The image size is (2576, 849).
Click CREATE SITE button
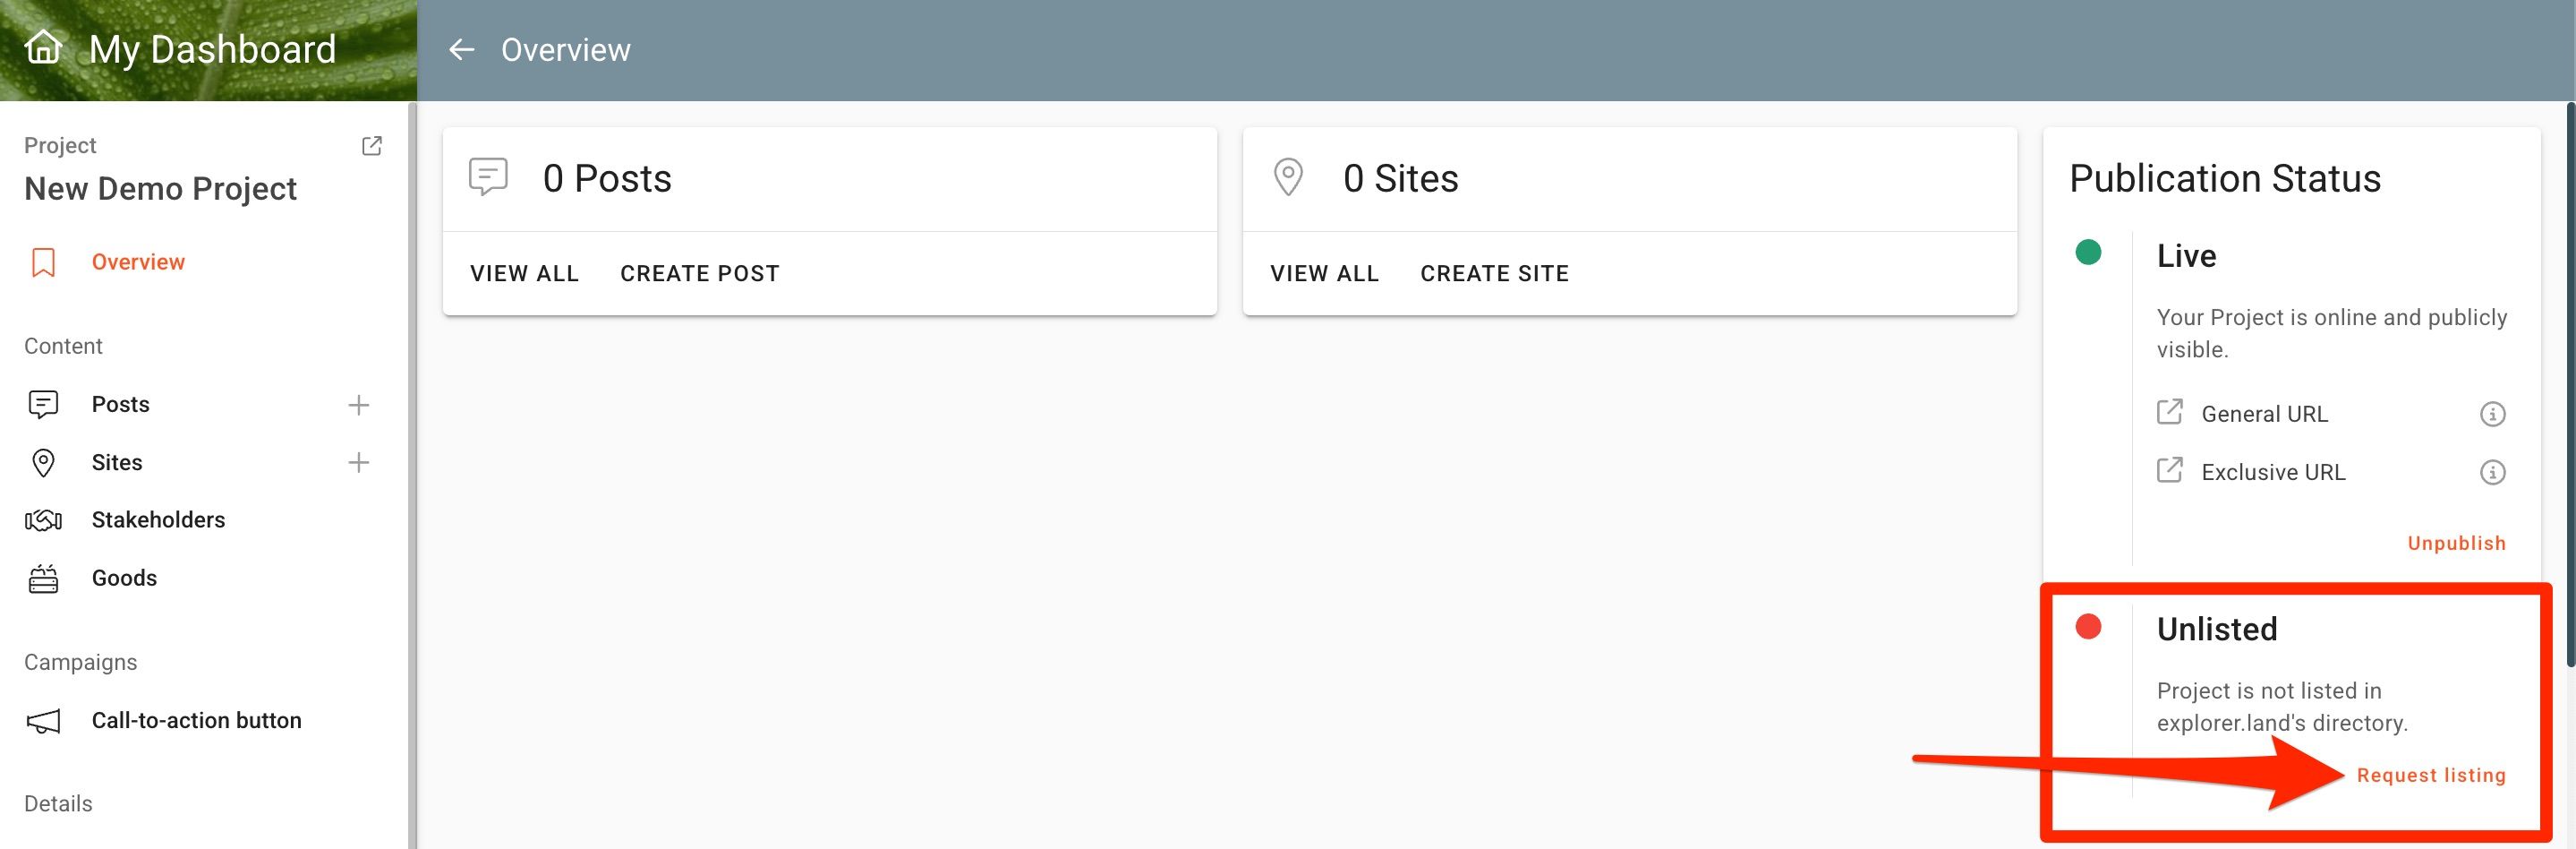1495,273
